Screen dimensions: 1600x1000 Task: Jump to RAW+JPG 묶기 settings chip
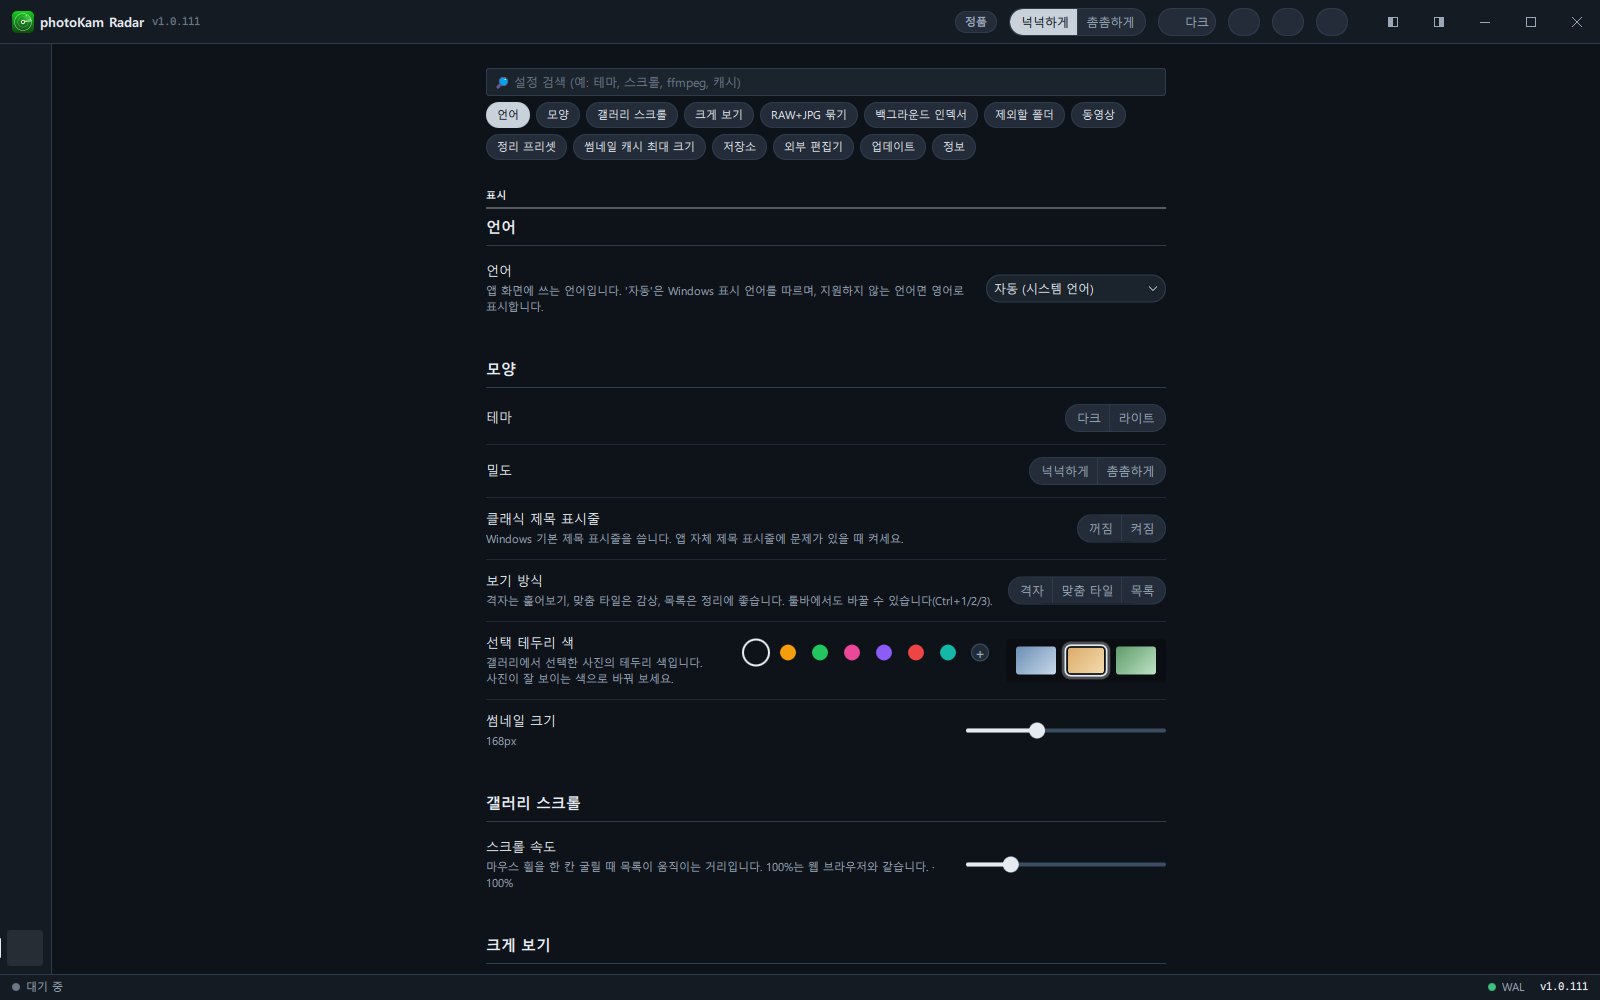tap(809, 115)
